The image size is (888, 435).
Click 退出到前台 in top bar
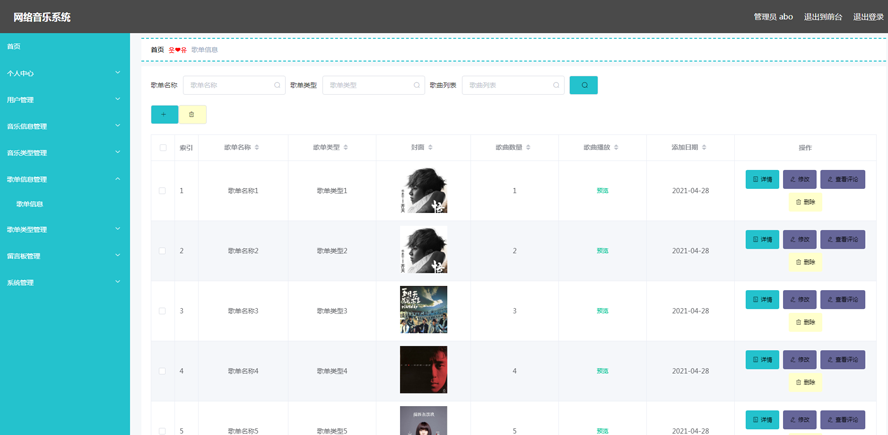[x=823, y=16]
